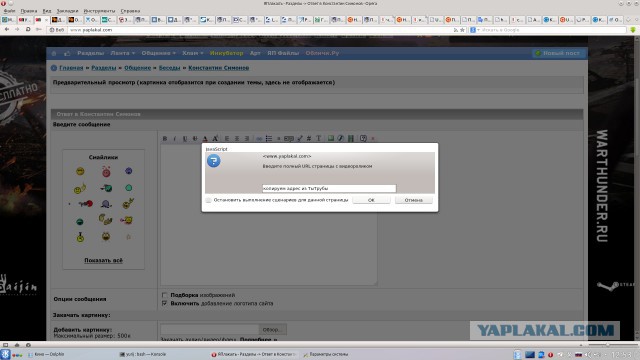
Task: Click the editor help question-mark icon
Action: point(363,138)
